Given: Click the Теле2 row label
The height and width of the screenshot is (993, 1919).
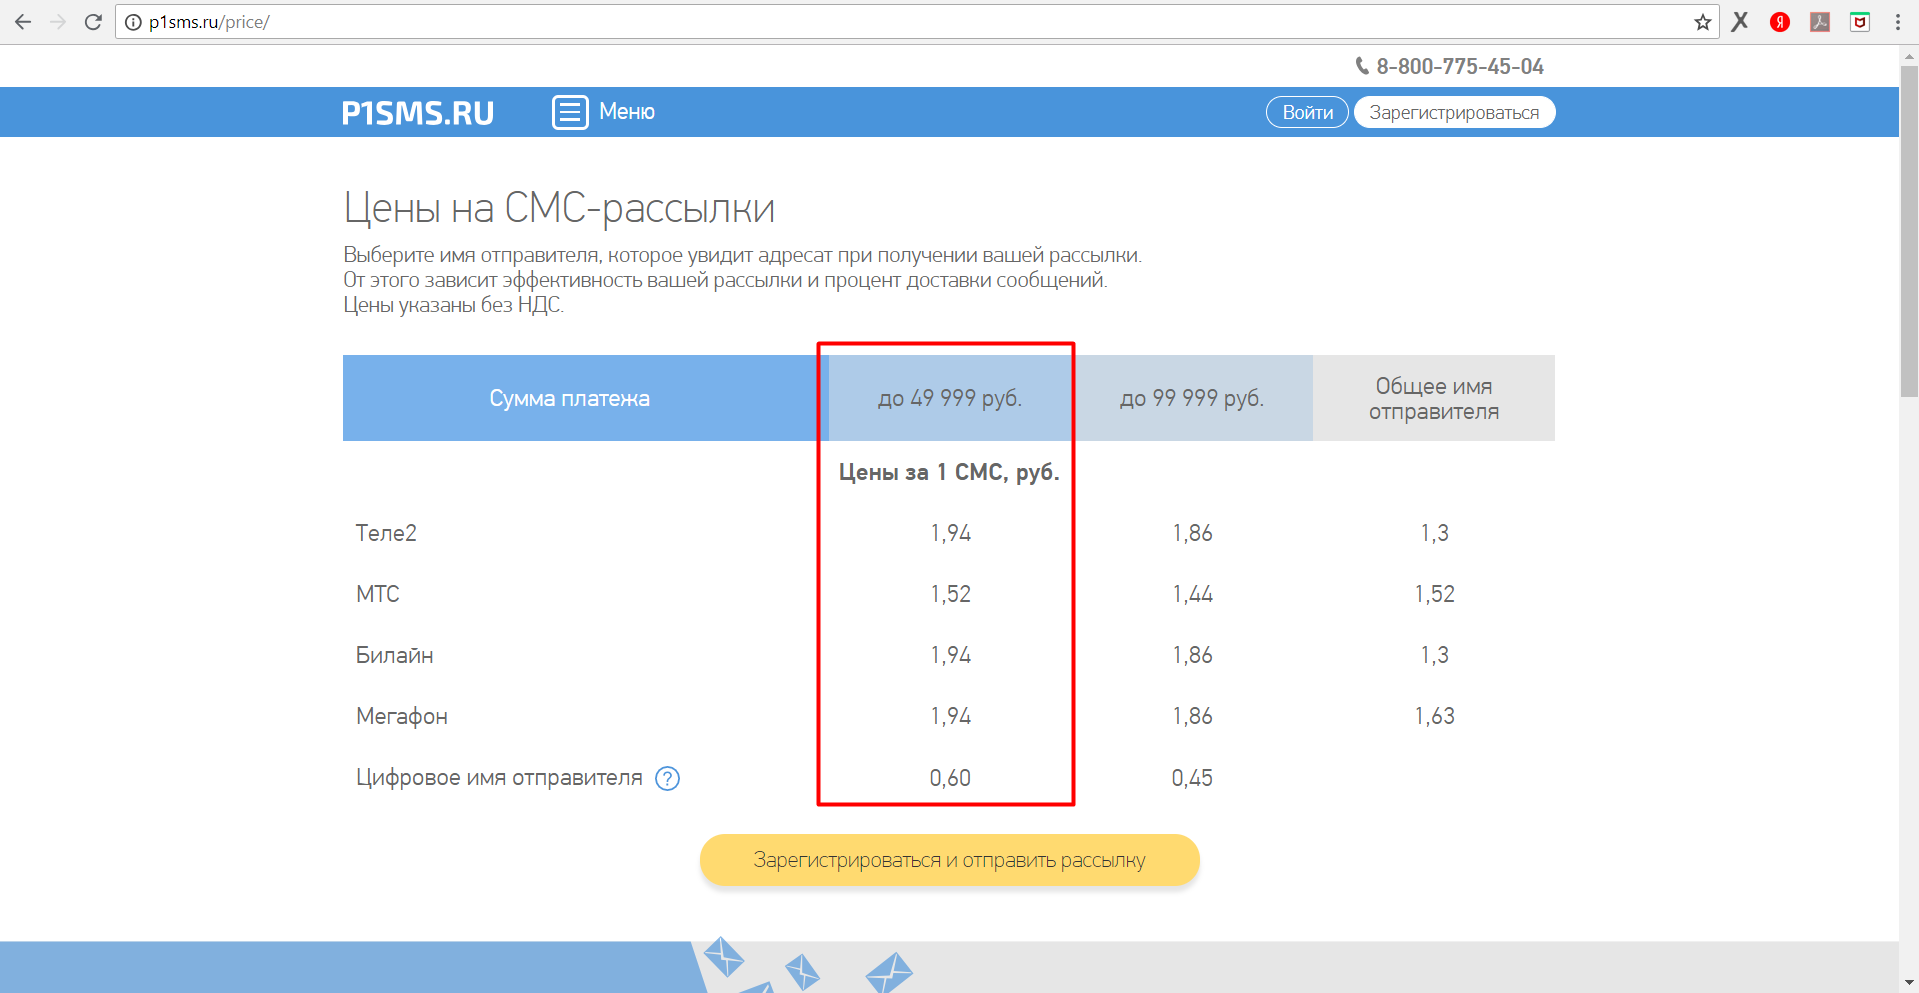Looking at the screenshot, I should pyautogui.click(x=386, y=533).
